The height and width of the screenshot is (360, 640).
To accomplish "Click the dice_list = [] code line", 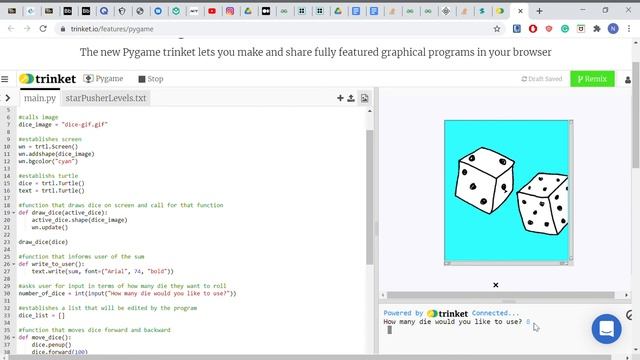I will tap(42, 316).
